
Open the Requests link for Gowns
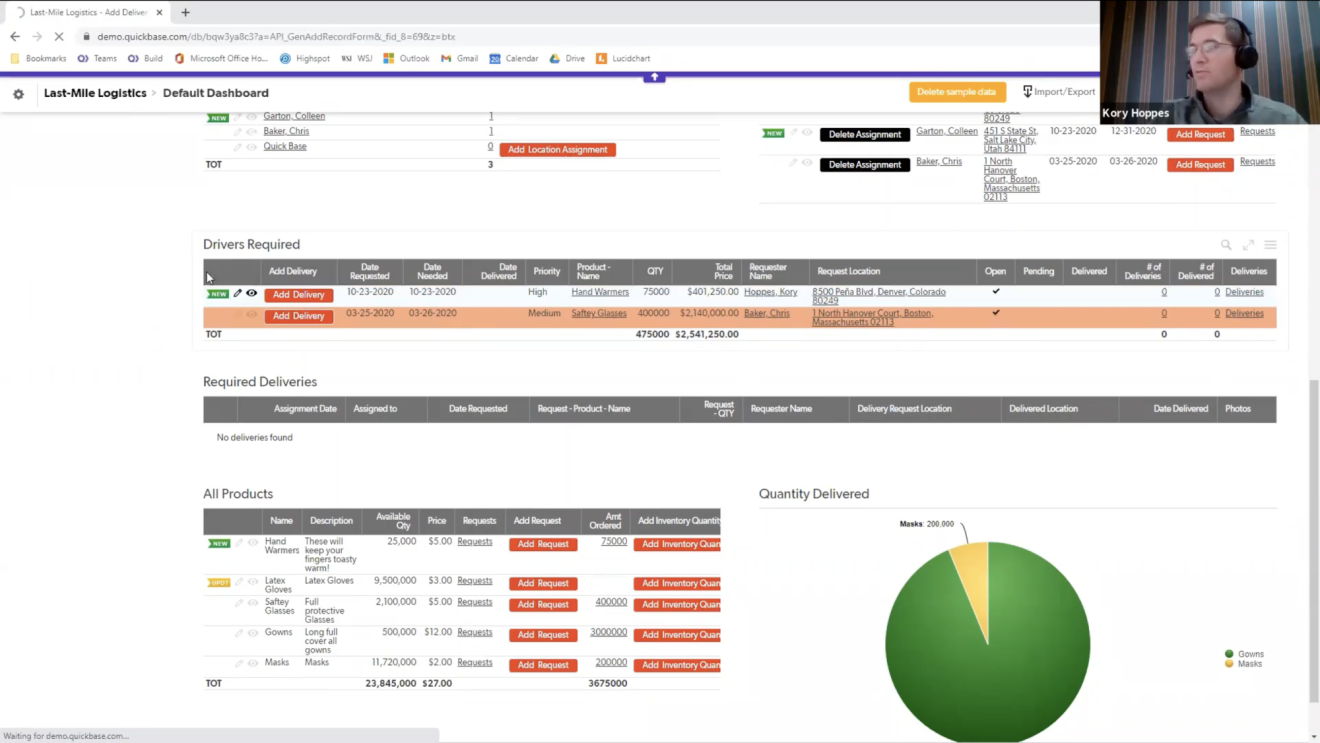475,634
